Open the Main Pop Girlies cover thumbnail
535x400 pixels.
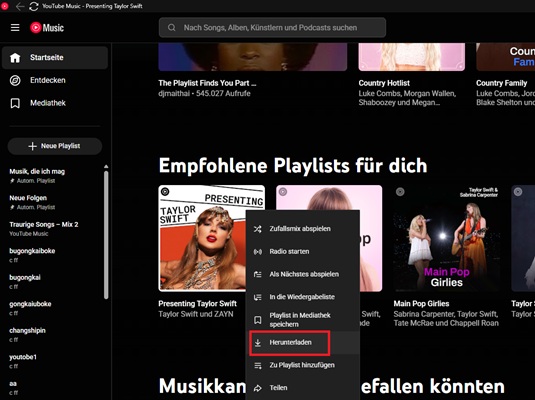click(447, 238)
